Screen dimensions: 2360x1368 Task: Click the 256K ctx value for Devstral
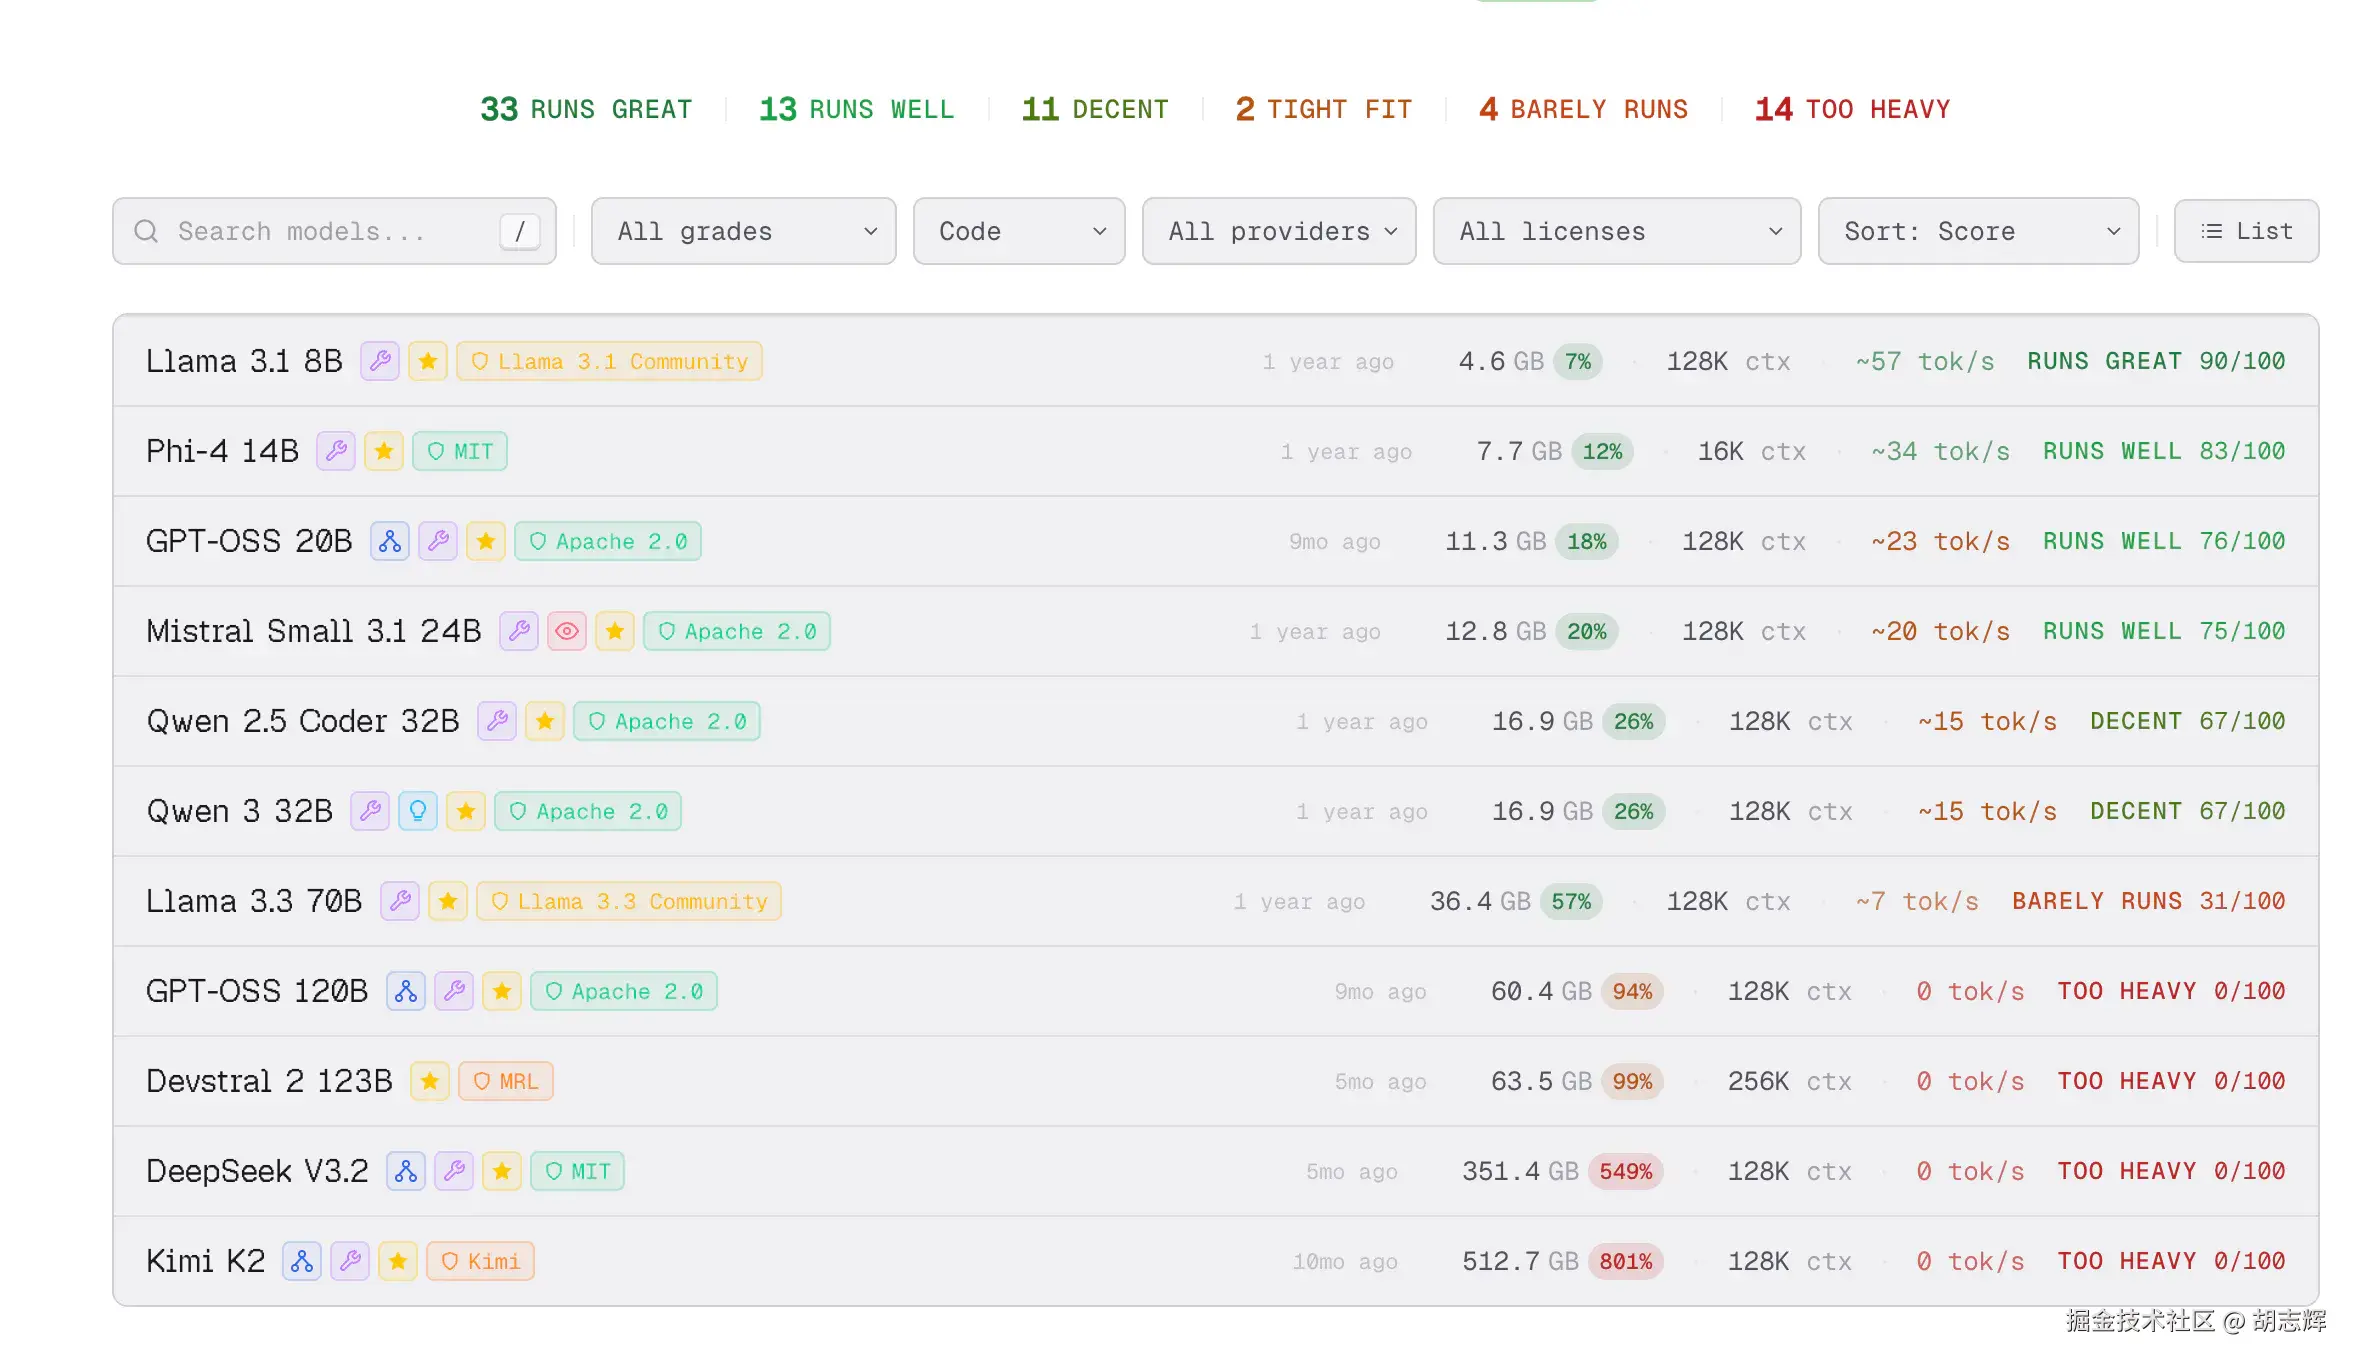(1790, 1081)
